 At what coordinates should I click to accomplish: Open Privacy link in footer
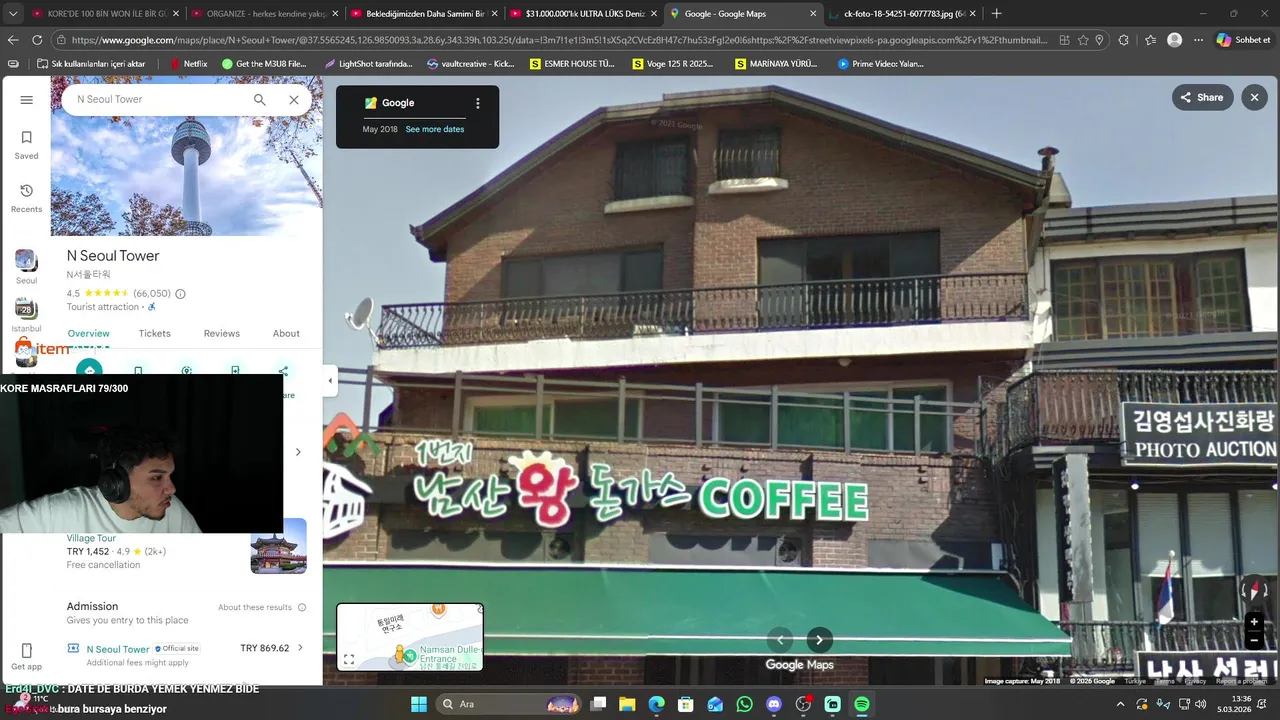click(1196, 681)
